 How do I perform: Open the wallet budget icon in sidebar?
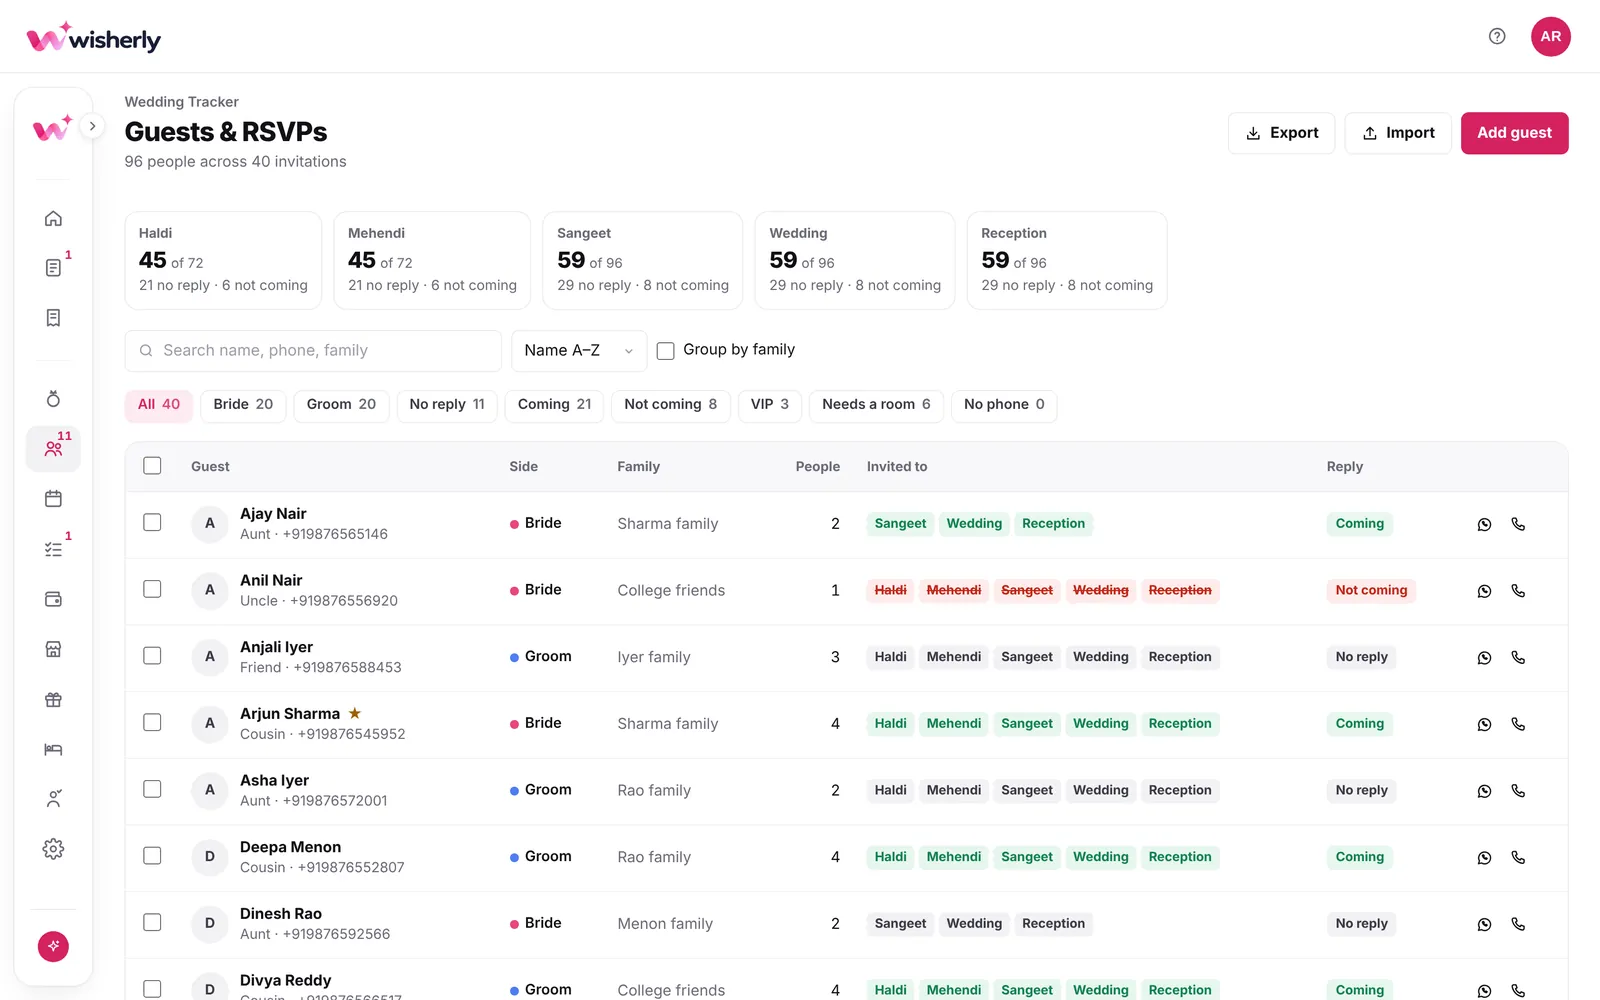tap(53, 599)
